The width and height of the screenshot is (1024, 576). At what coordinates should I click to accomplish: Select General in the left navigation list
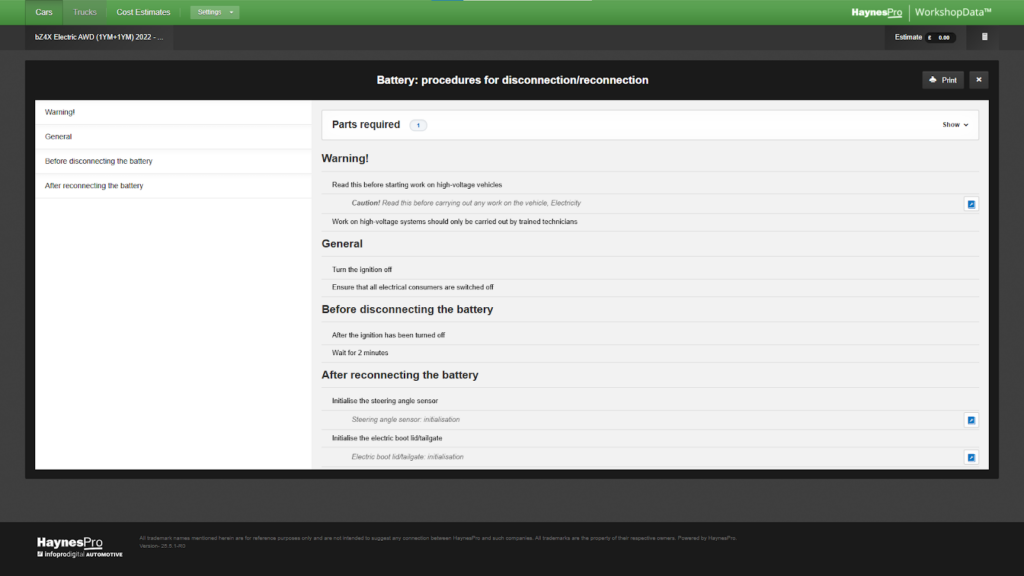[x=58, y=136]
